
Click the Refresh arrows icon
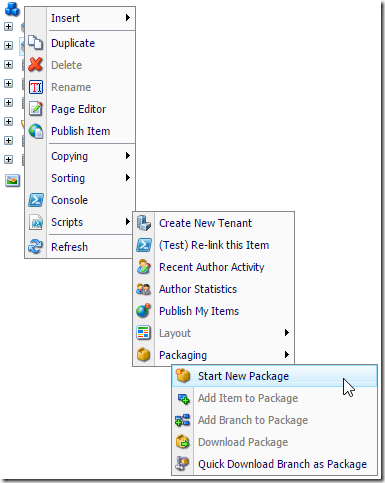point(35,247)
